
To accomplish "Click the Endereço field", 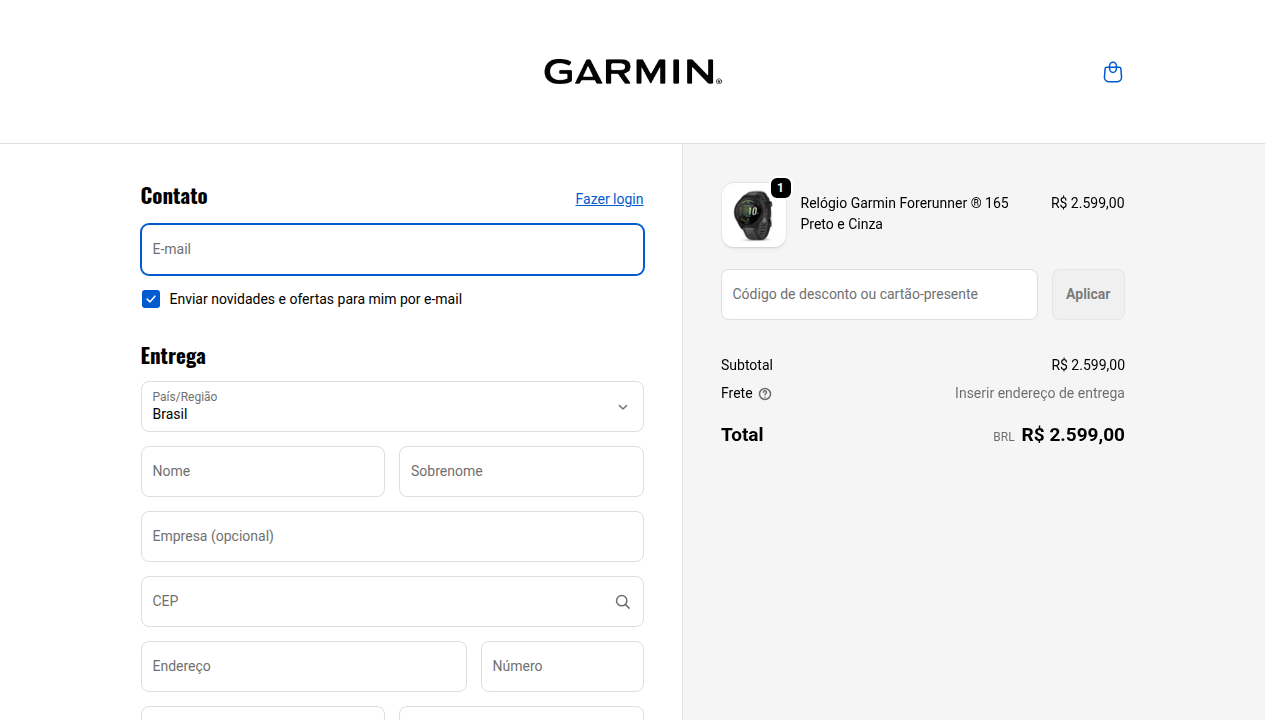I will [304, 666].
